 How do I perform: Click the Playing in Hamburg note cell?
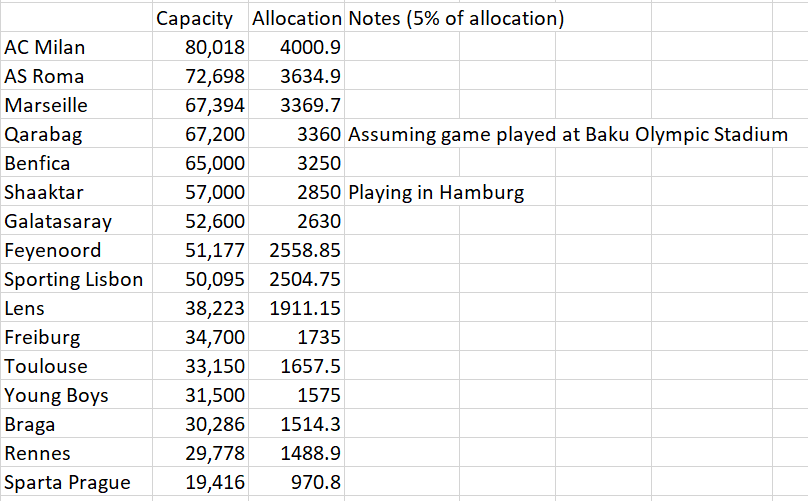(436, 192)
